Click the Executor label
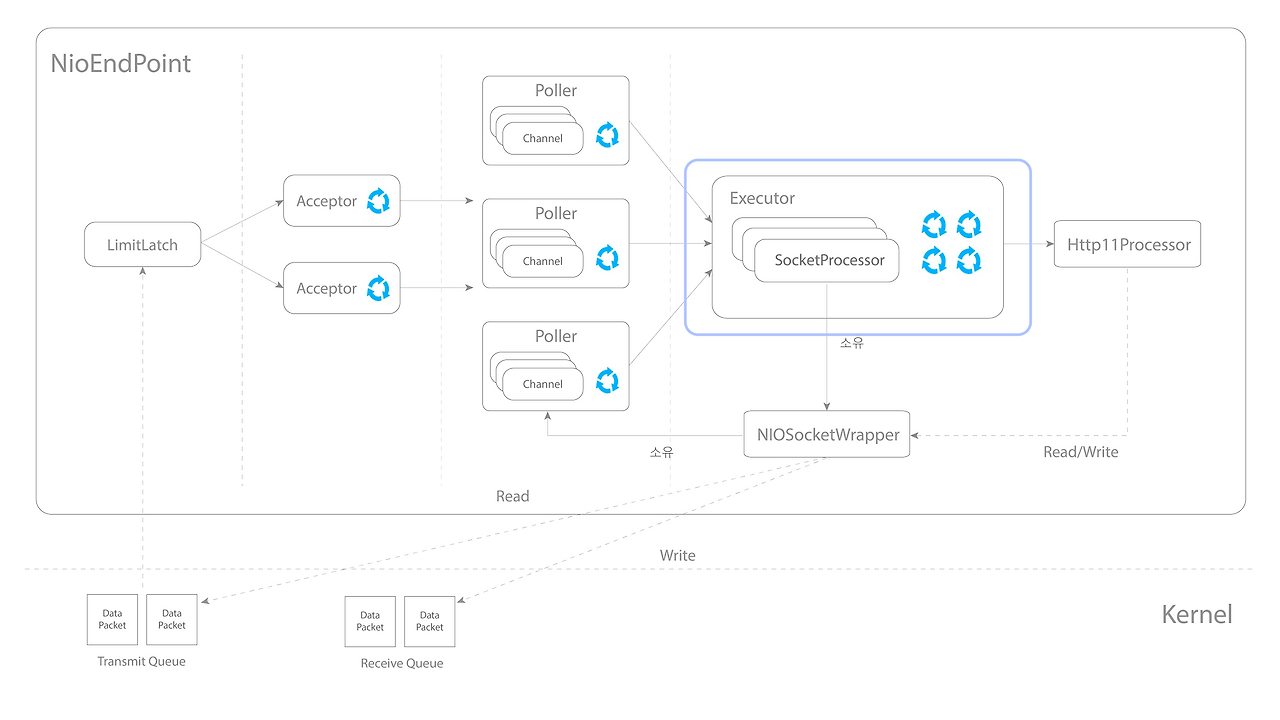This screenshot has width=1280, height=720. pos(762,198)
